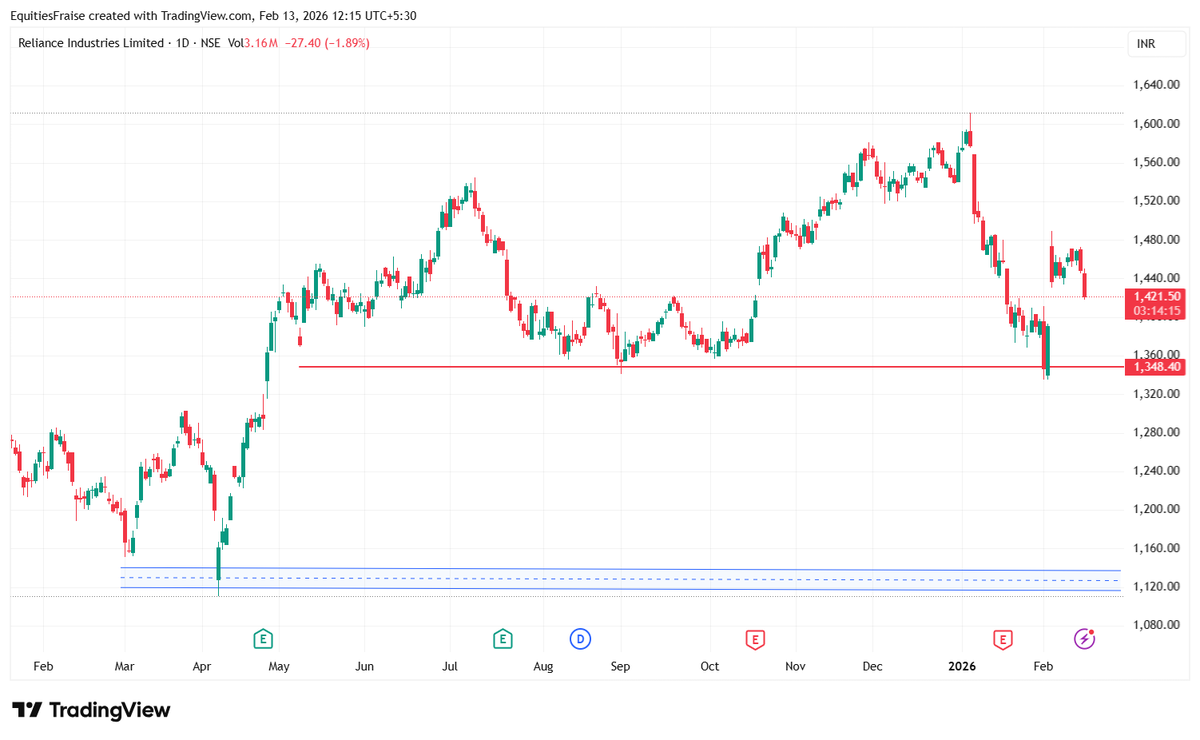Click the green earnings E marker near May
1200x740 pixels.
coord(262,638)
